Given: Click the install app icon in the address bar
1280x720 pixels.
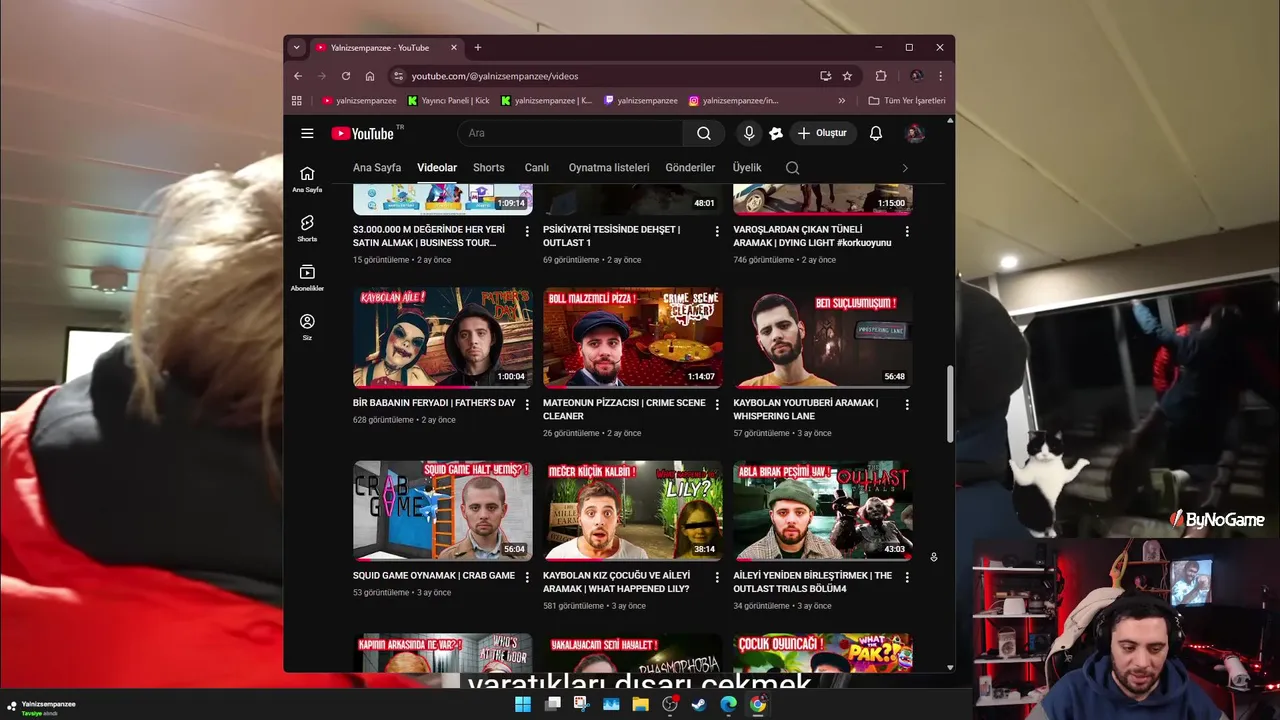Looking at the screenshot, I should (x=825, y=76).
